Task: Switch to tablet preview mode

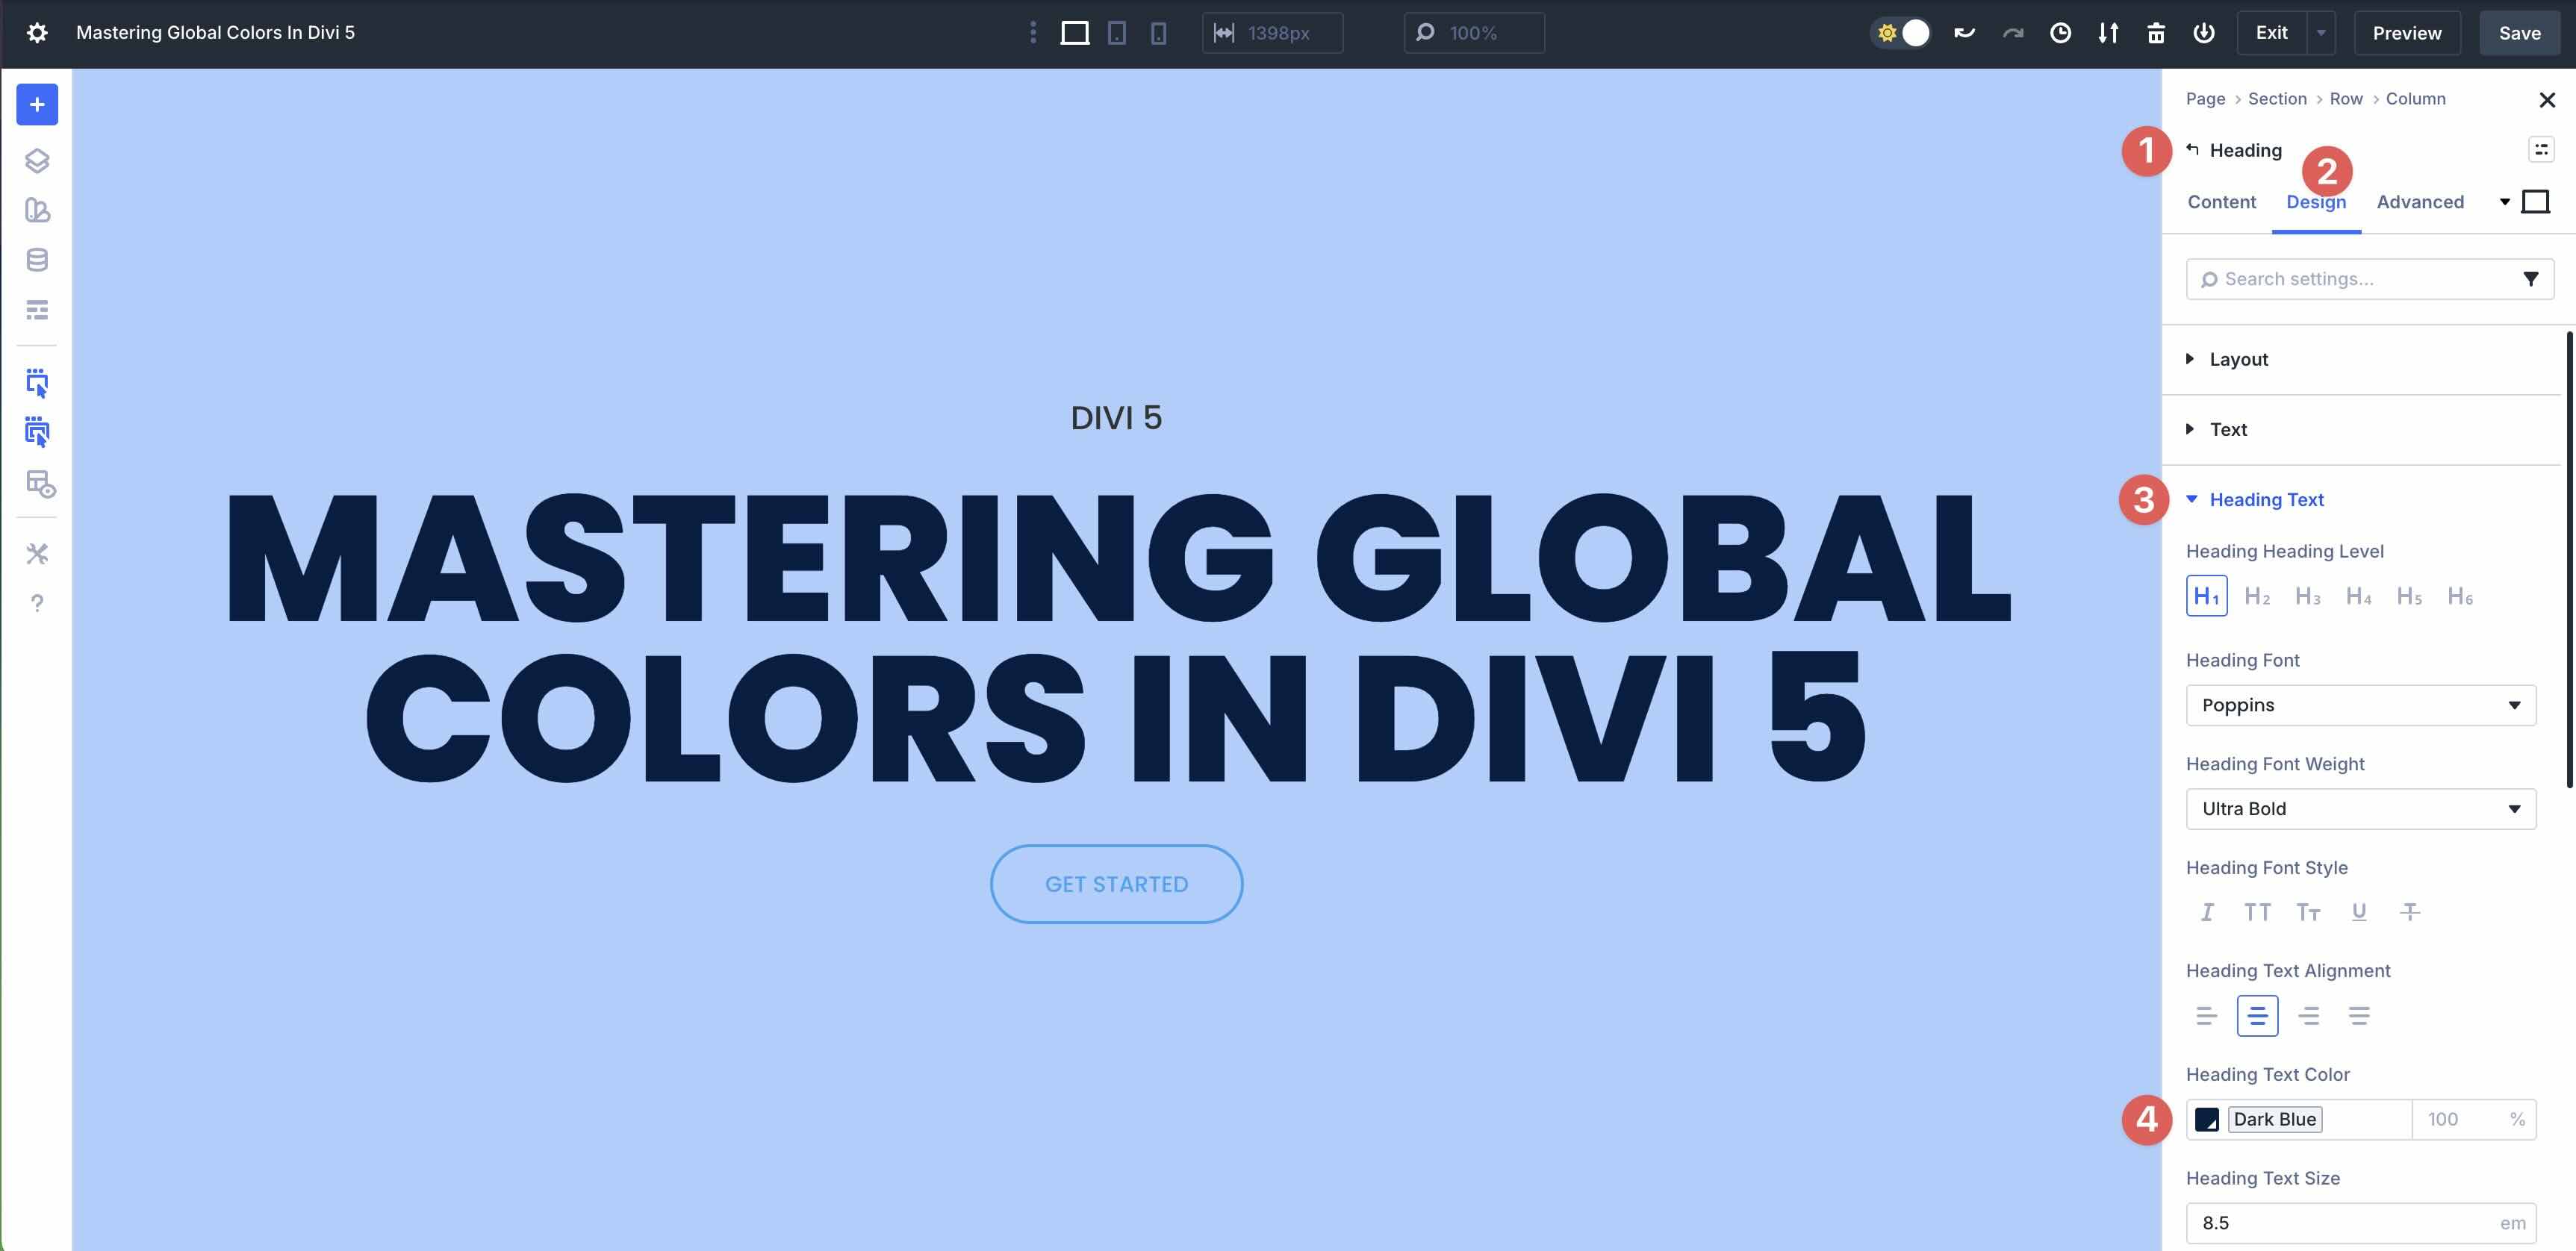Action: (1116, 33)
